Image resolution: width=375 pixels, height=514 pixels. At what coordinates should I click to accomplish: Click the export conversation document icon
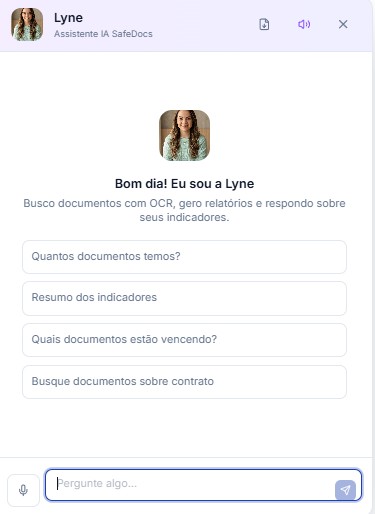click(264, 24)
